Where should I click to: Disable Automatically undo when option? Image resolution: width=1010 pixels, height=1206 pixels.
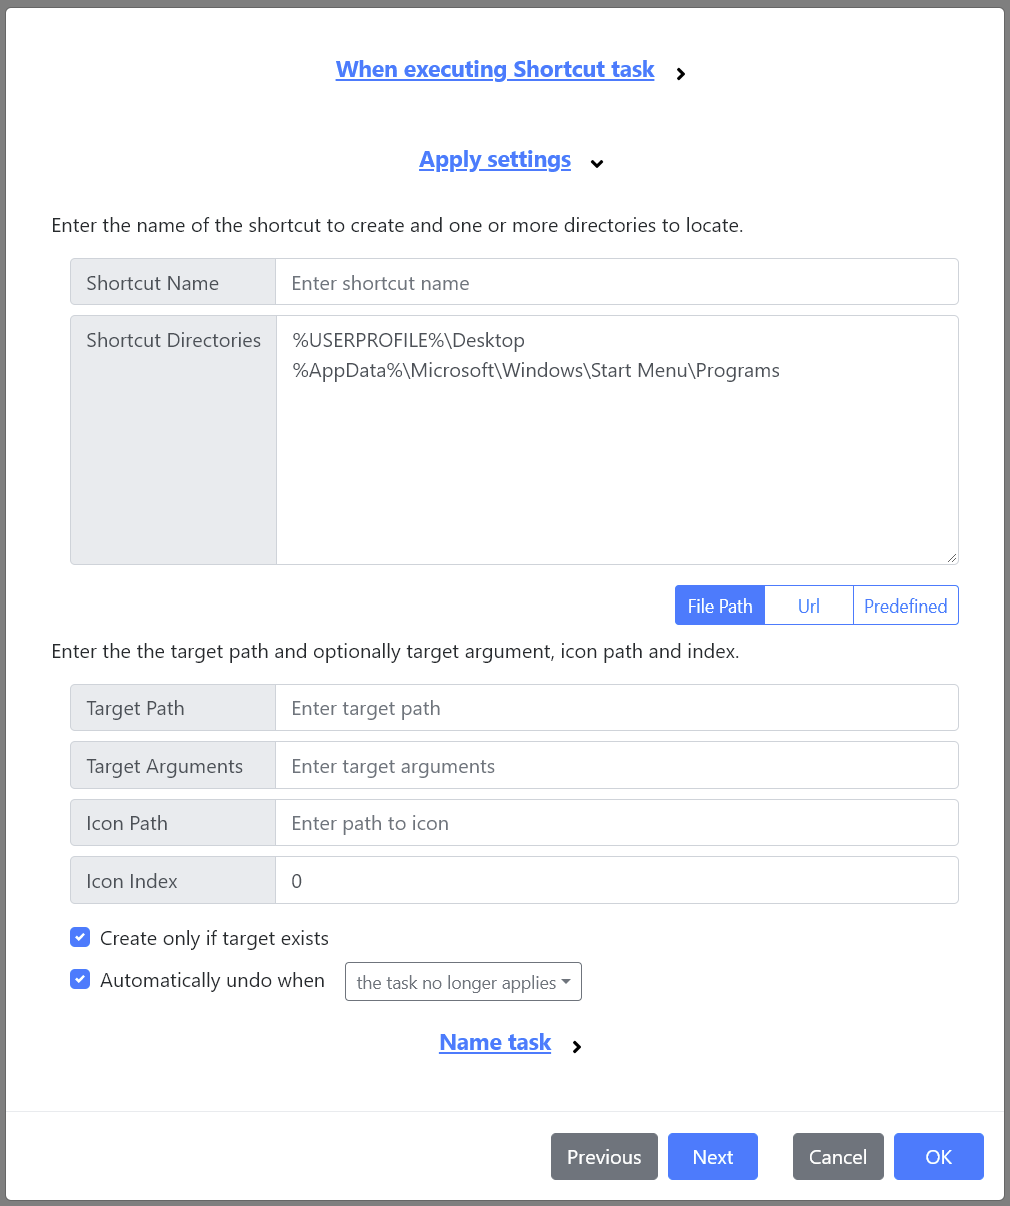coord(80,979)
